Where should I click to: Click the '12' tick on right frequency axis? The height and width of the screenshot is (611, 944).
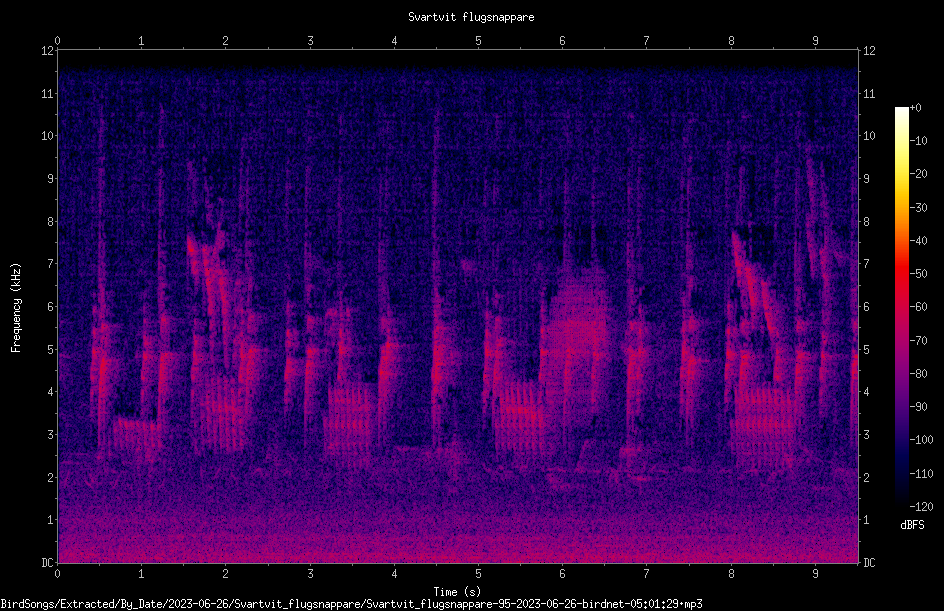click(869, 51)
